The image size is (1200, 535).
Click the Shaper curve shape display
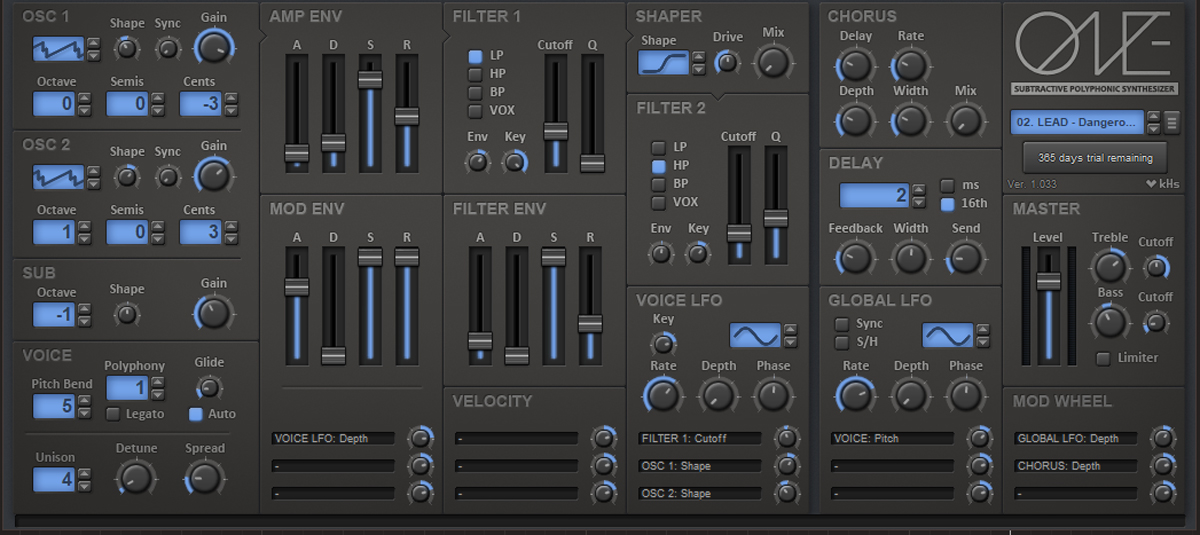[664, 62]
